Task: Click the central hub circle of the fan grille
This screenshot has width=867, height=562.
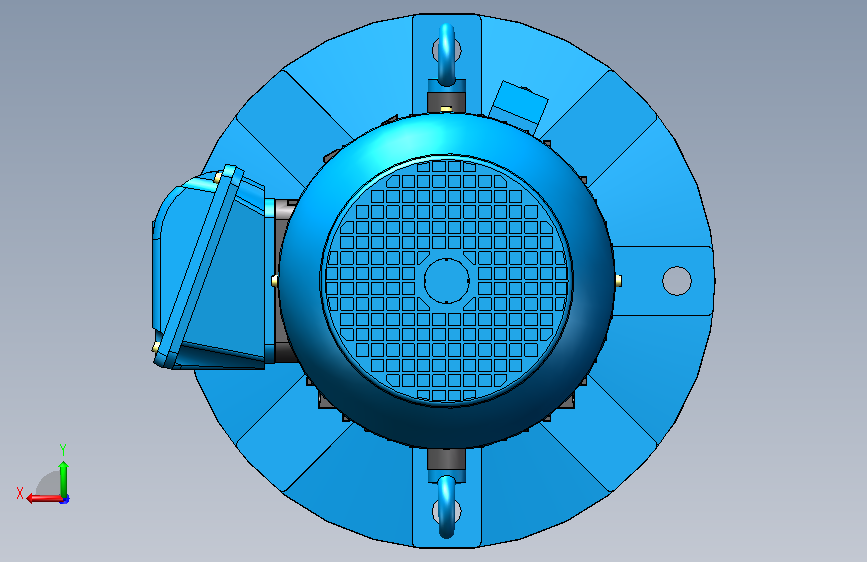Action: 447,280
